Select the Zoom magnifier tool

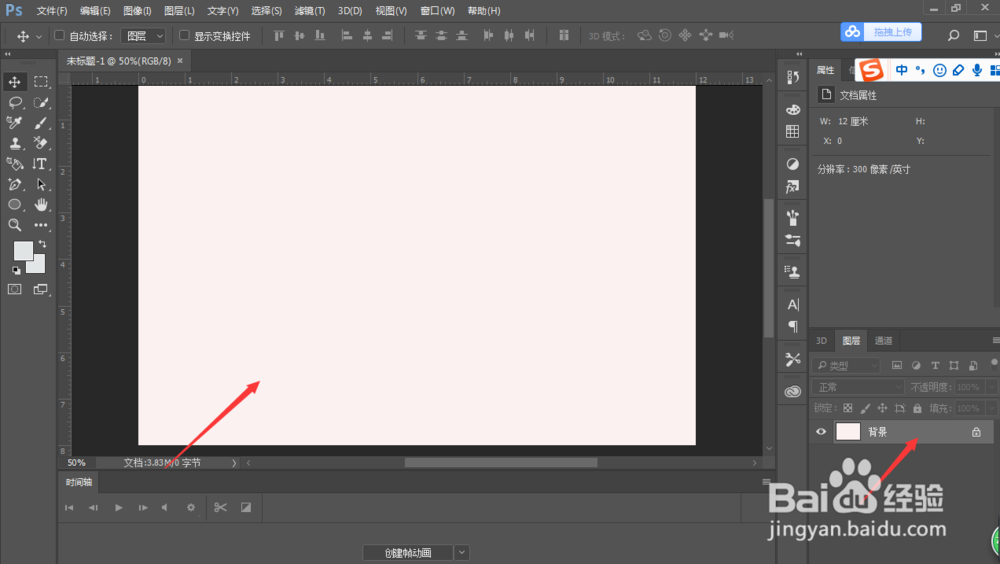pyautogui.click(x=15, y=225)
